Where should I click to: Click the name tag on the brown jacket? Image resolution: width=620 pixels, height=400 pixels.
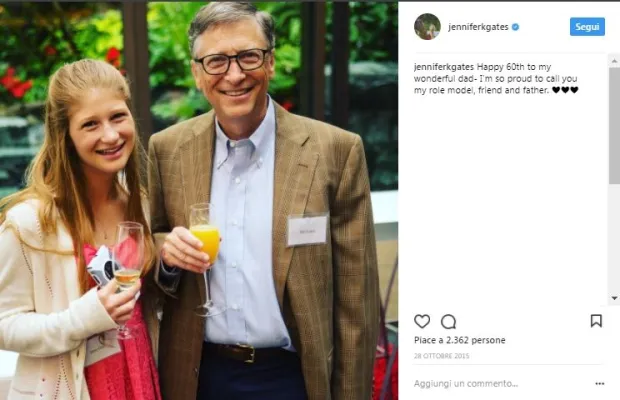click(306, 230)
